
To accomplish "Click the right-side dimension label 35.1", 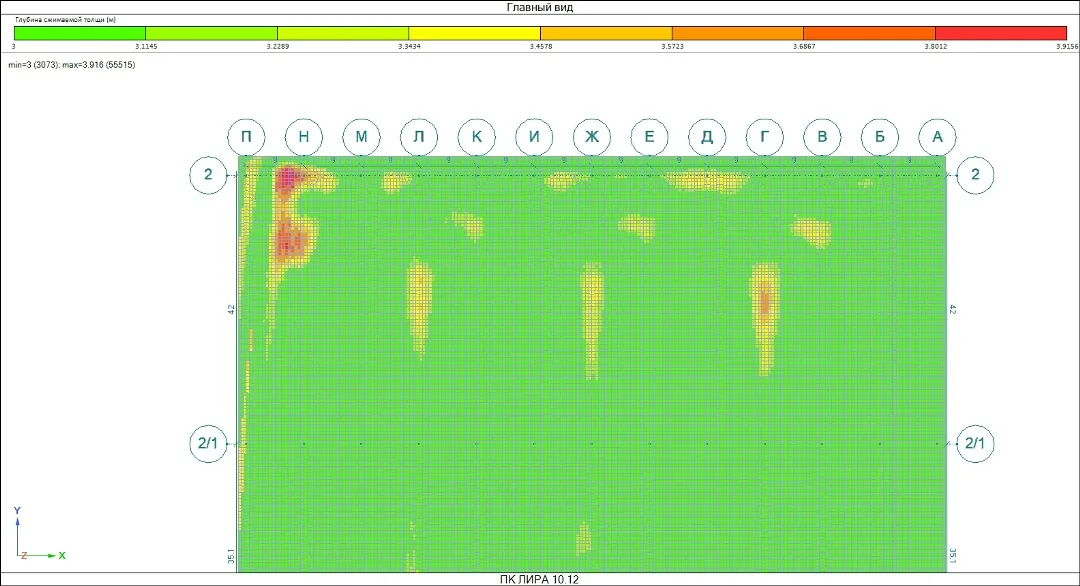I will (953, 555).
